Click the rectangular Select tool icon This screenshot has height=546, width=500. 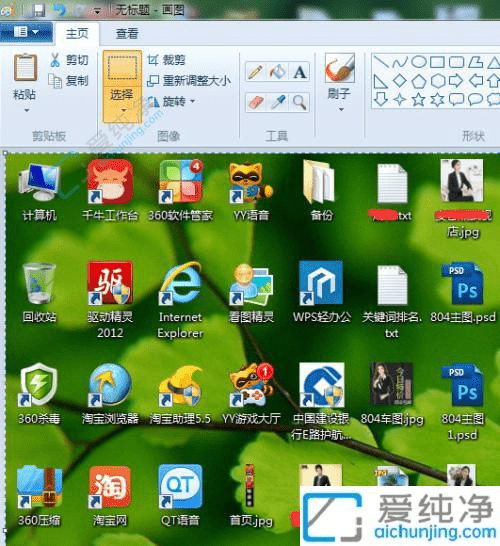coord(122,68)
